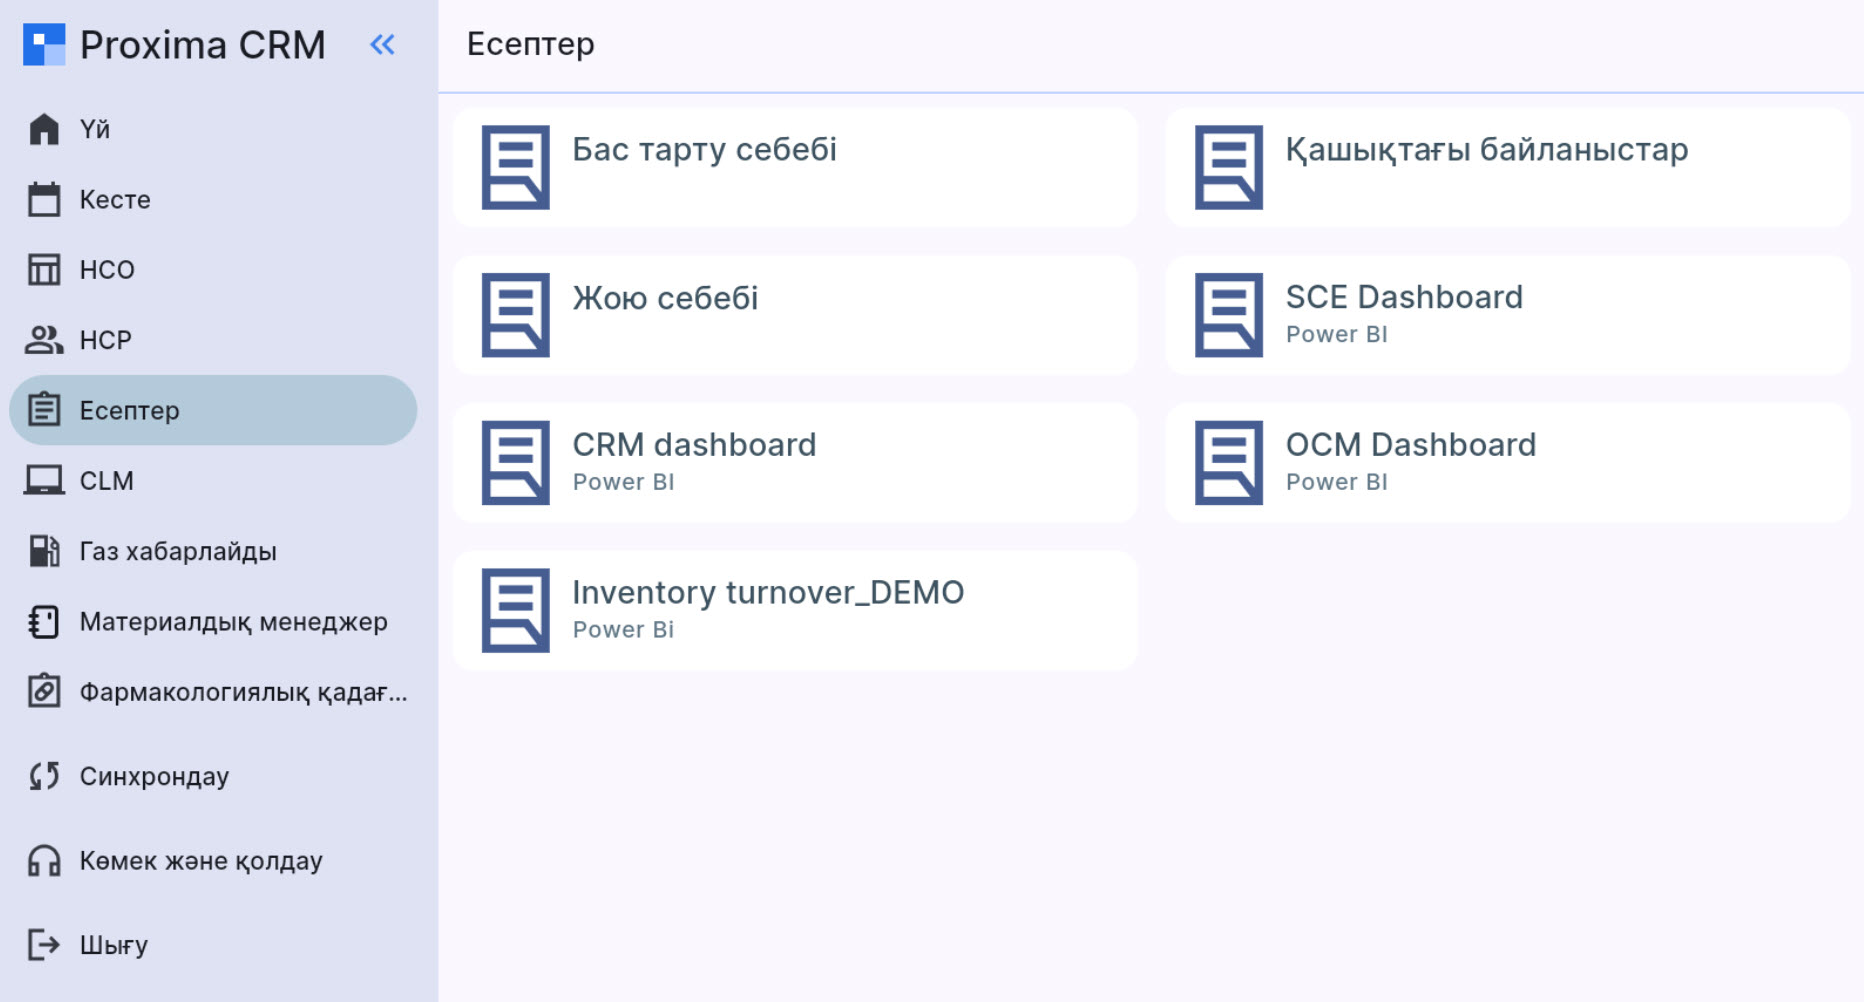
Task: Click Синхрондау sync icon
Action: point(44,776)
